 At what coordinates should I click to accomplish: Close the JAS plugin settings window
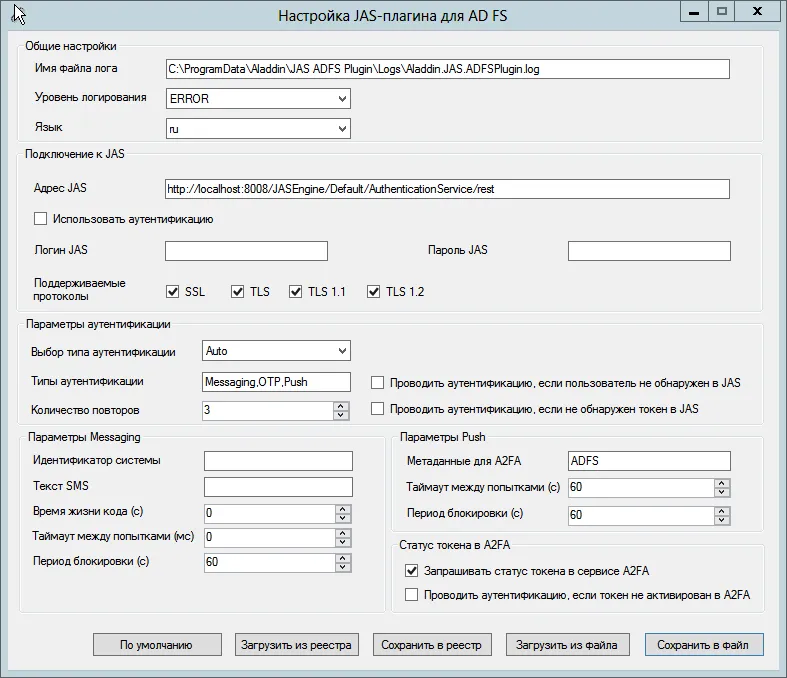click(757, 12)
